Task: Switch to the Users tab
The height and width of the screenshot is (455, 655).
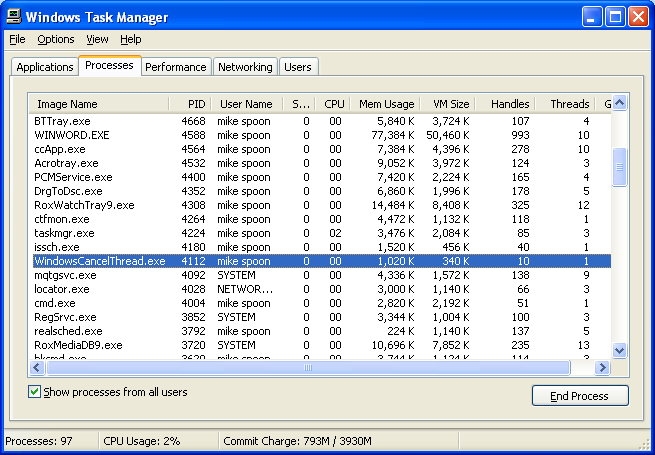Action: (298, 67)
